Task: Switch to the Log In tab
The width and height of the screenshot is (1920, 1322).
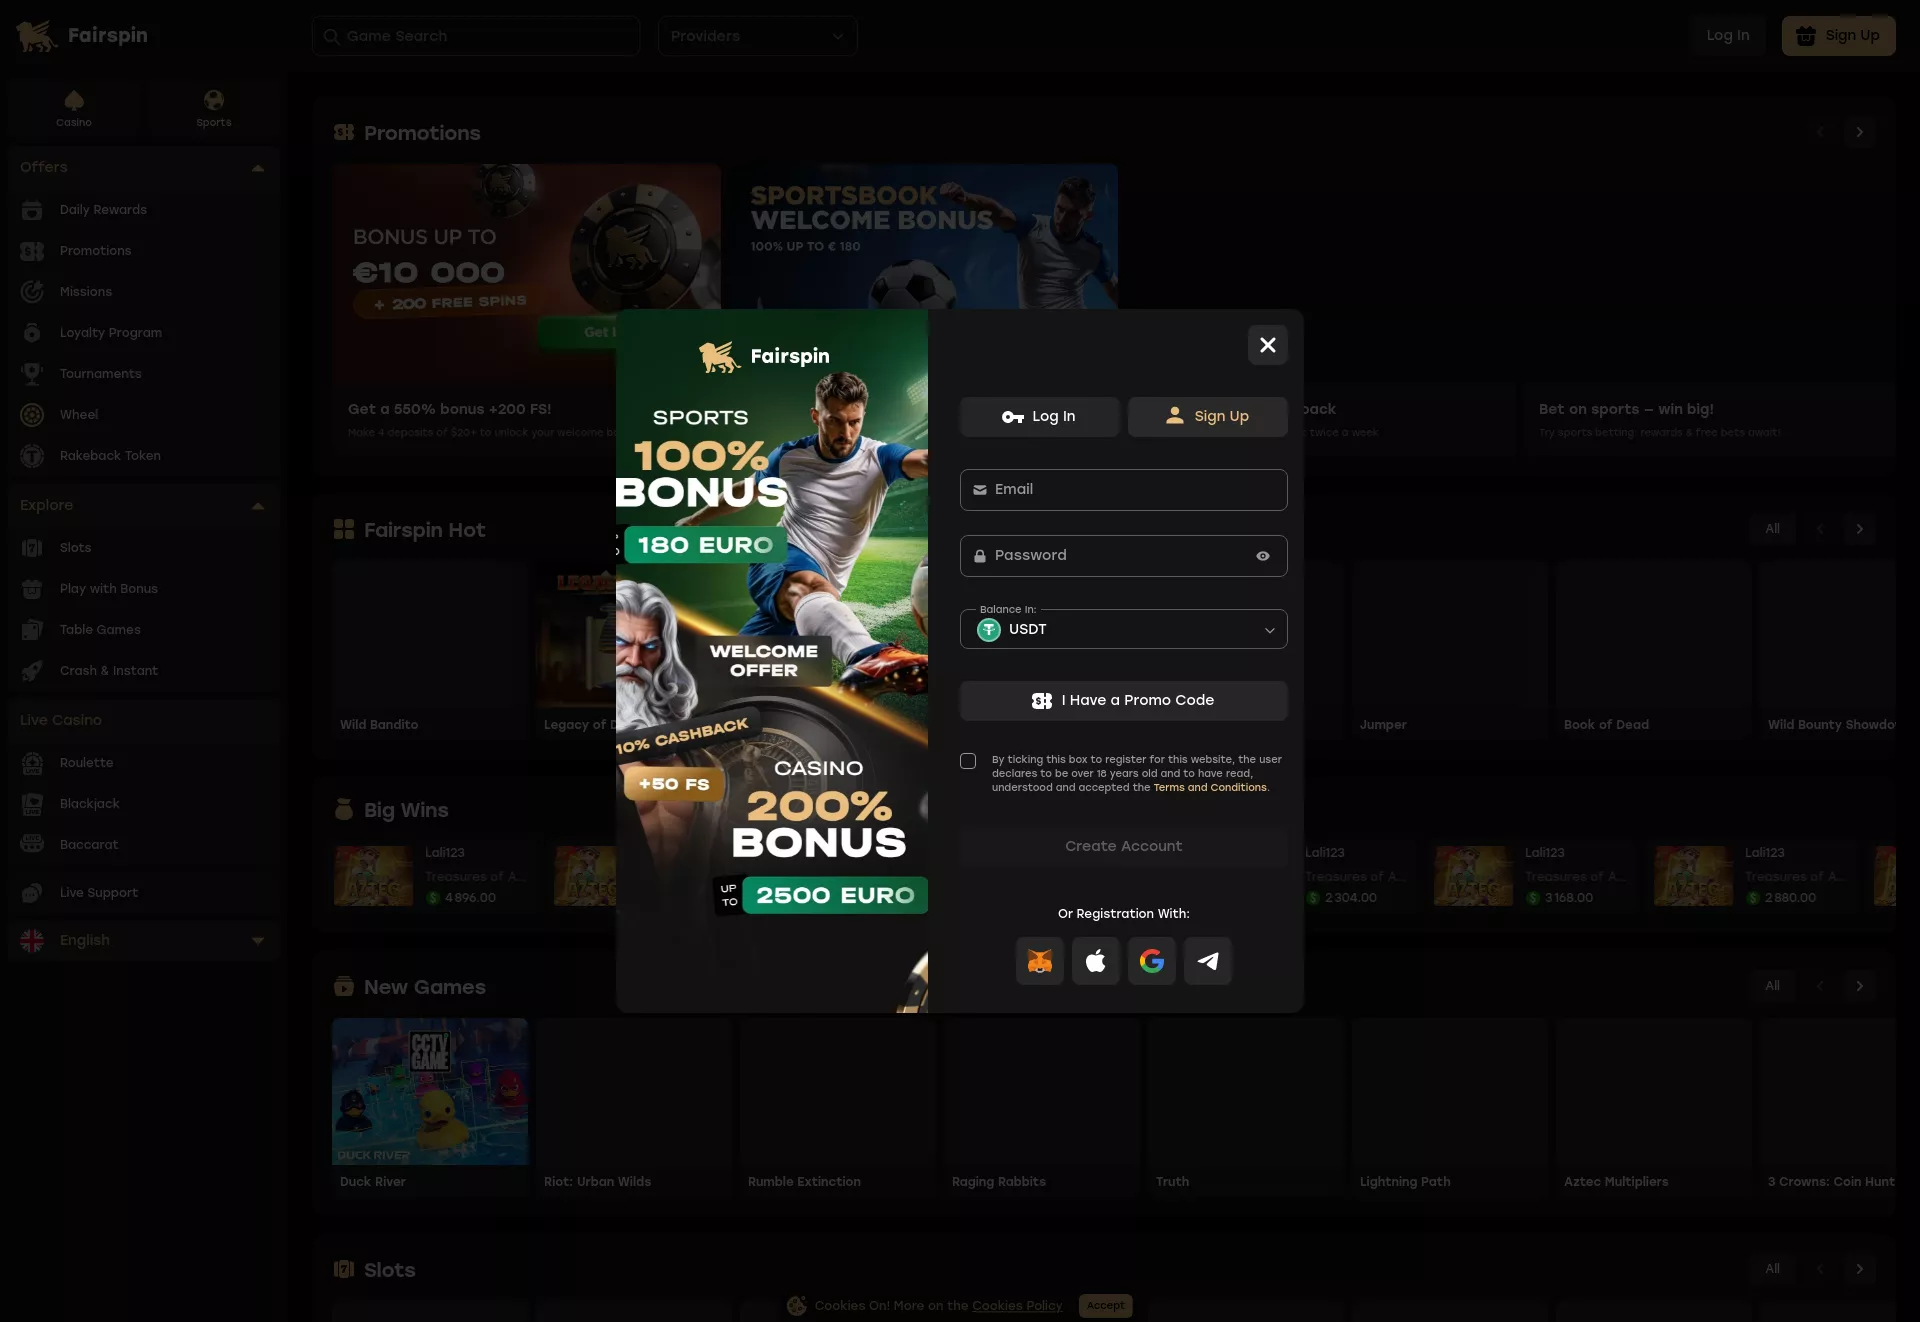Action: pos(1040,417)
